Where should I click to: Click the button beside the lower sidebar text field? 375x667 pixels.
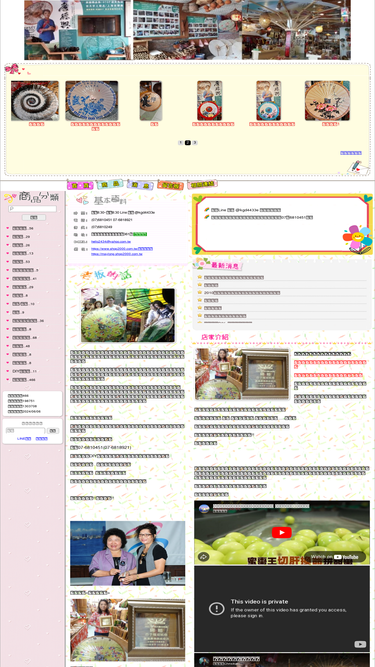click(x=53, y=430)
